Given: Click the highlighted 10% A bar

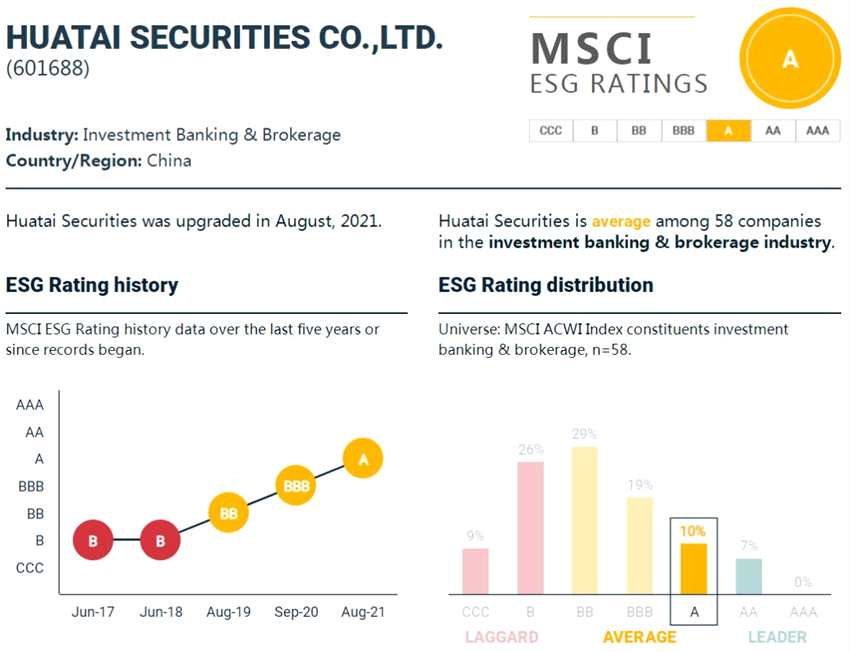Looking at the screenshot, I should click(693, 568).
